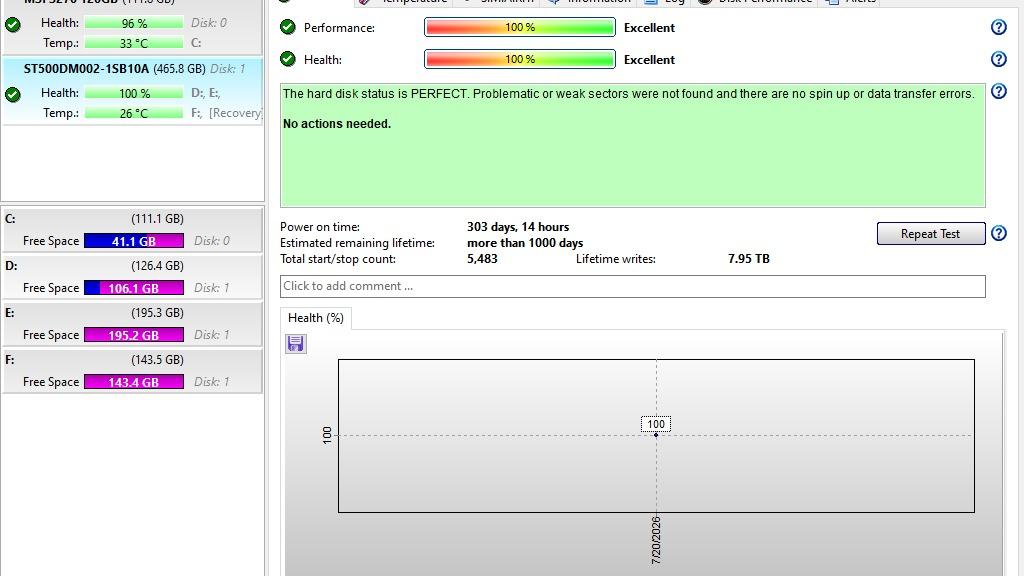Image resolution: width=1024 pixels, height=576 pixels.
Task: Click the 'D:, E:,' drive letters text
Action: [x=206, y=93]
